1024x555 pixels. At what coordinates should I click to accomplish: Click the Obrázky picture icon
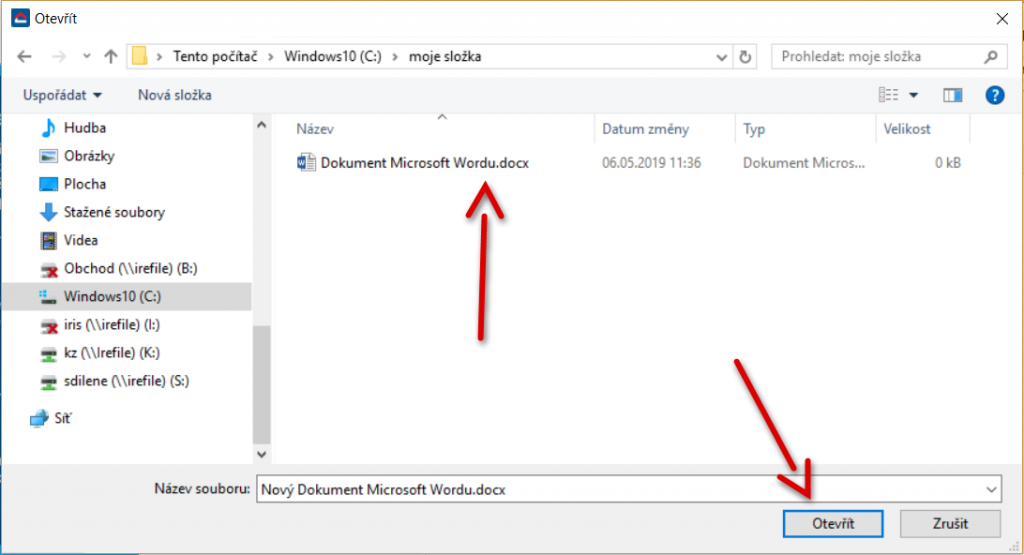[x=48, y=156]
